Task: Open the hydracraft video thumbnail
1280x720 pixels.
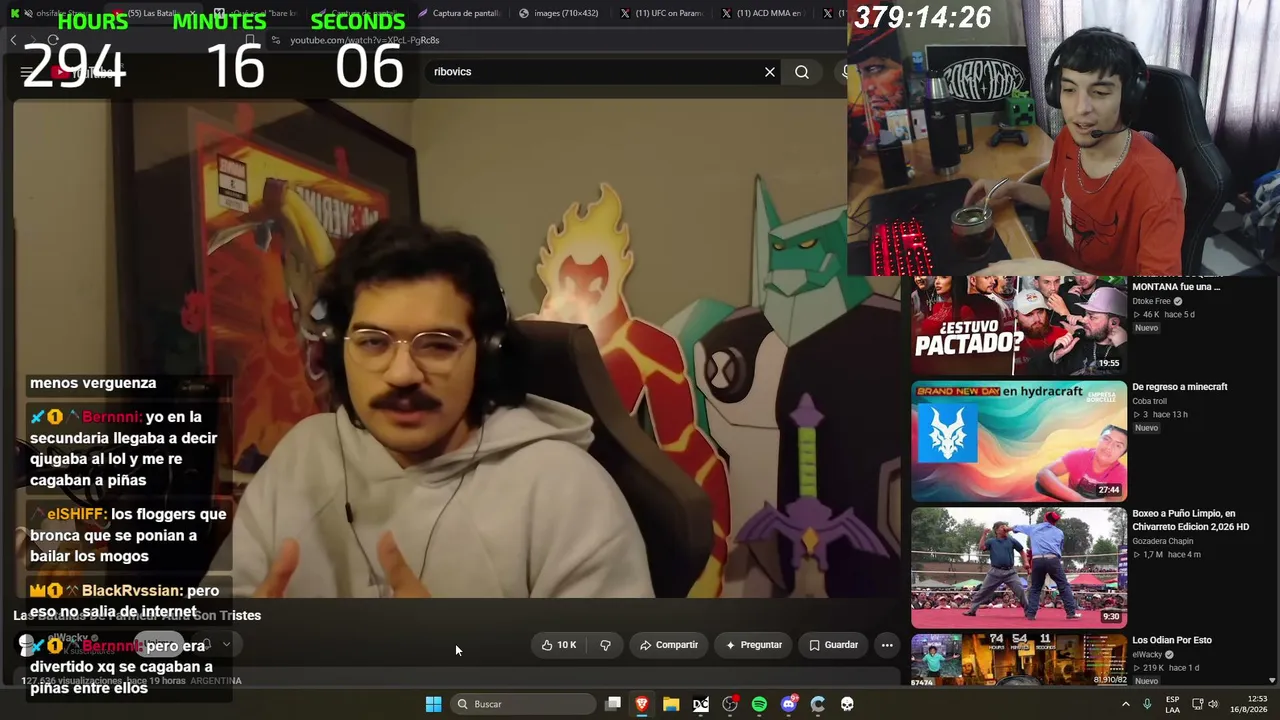Action: click(1019, 441)
